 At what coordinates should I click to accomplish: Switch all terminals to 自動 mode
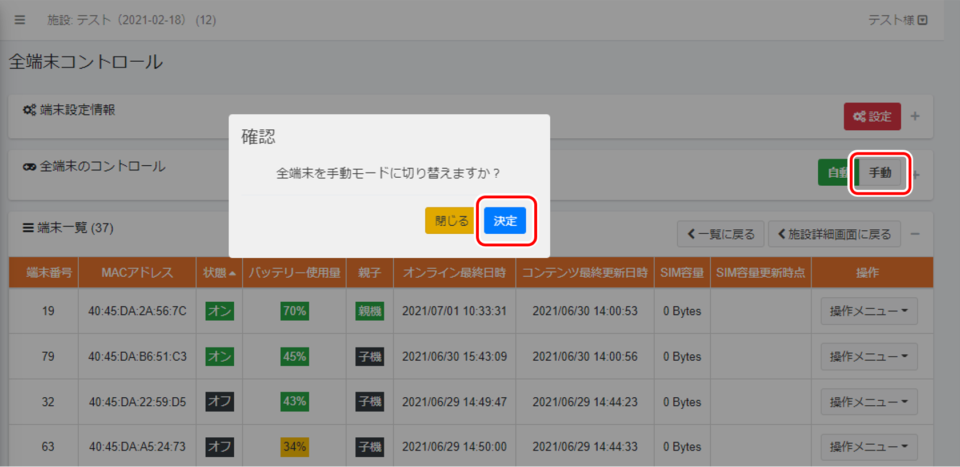pyautogui.click(x=834, y=173)
